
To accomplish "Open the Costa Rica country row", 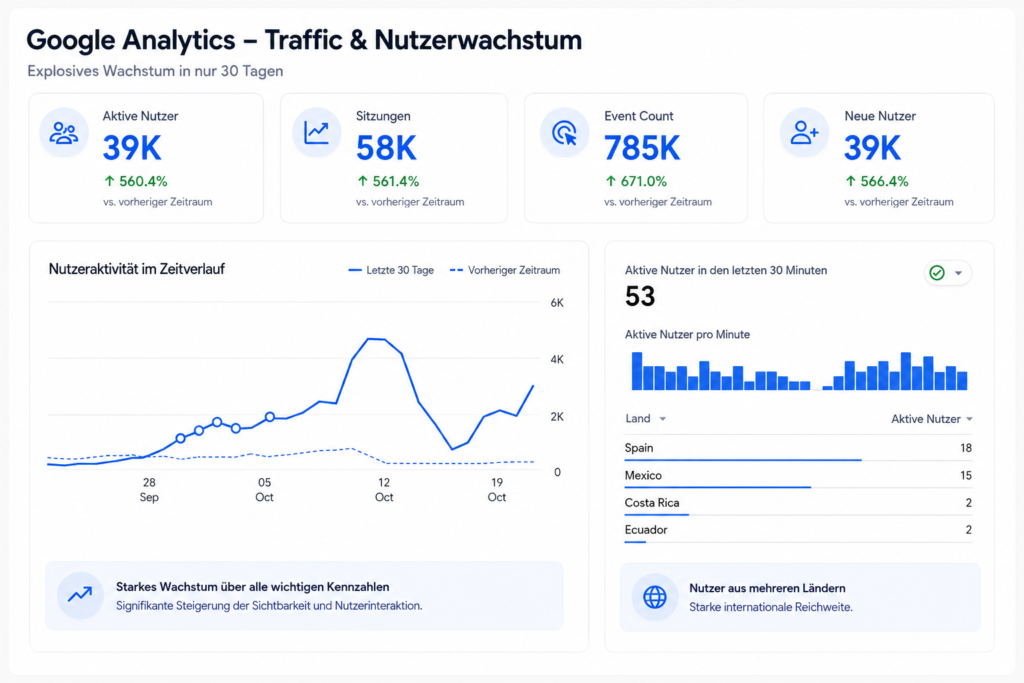I will click(798, 503).
